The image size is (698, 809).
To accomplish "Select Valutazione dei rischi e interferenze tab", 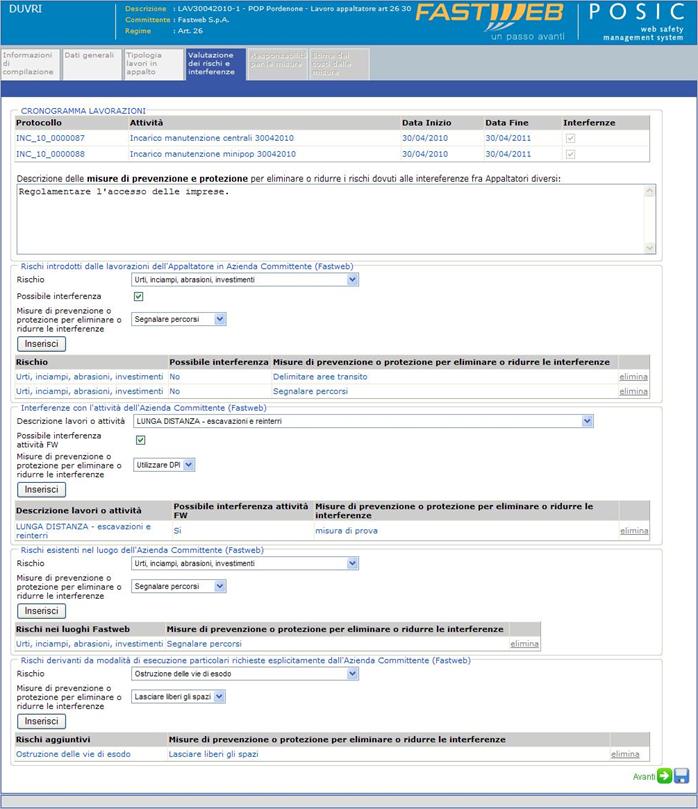I will tap(216, 64).
